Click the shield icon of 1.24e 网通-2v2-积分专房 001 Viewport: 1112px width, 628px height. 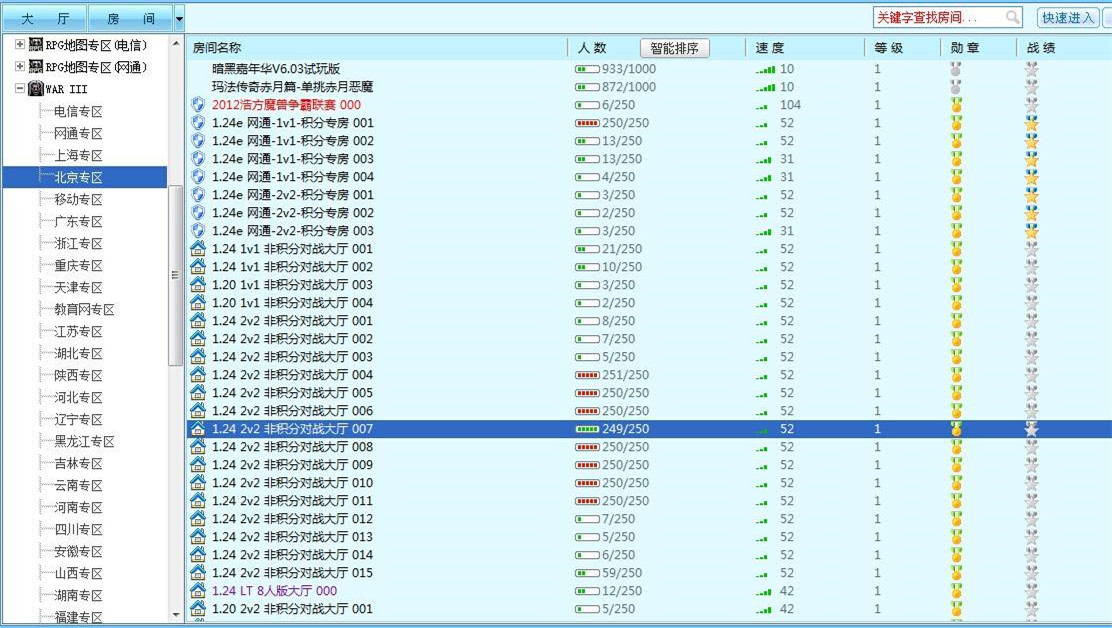(197, 195)
